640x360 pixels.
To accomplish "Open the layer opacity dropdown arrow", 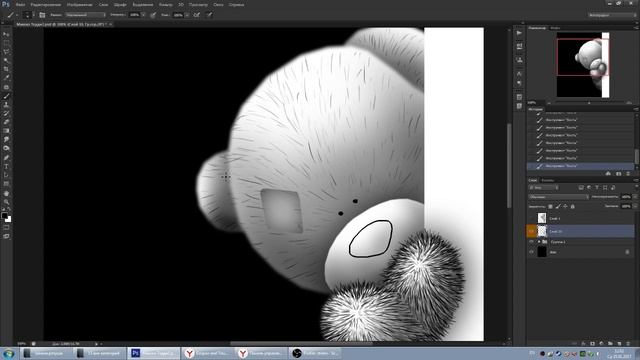I will pos(635,197).
